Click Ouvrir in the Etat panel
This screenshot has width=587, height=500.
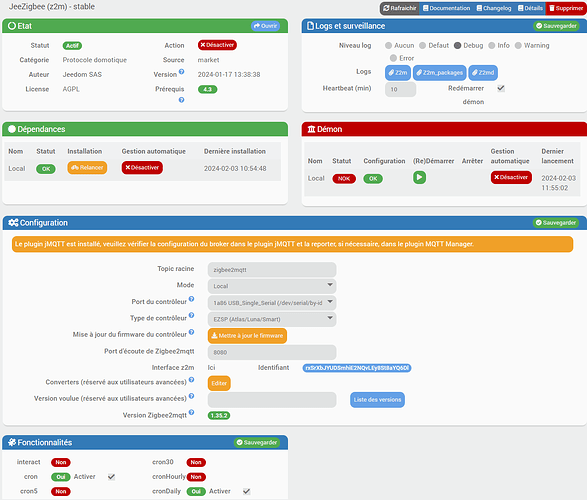tap(265, 26)
